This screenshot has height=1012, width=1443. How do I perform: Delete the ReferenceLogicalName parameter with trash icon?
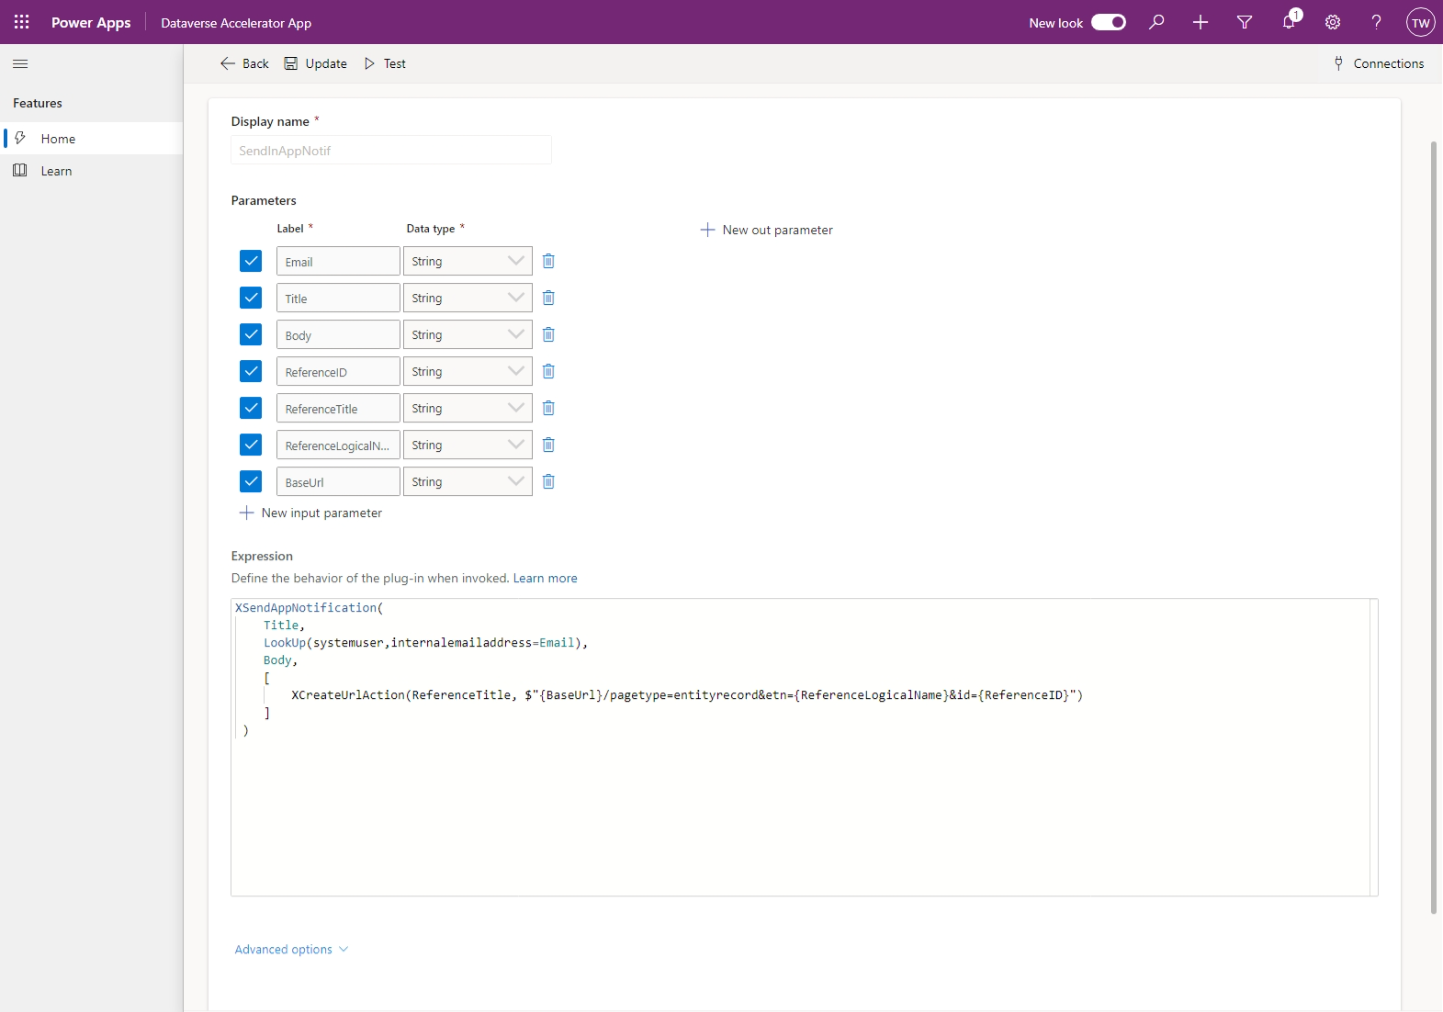pos(548,445)
